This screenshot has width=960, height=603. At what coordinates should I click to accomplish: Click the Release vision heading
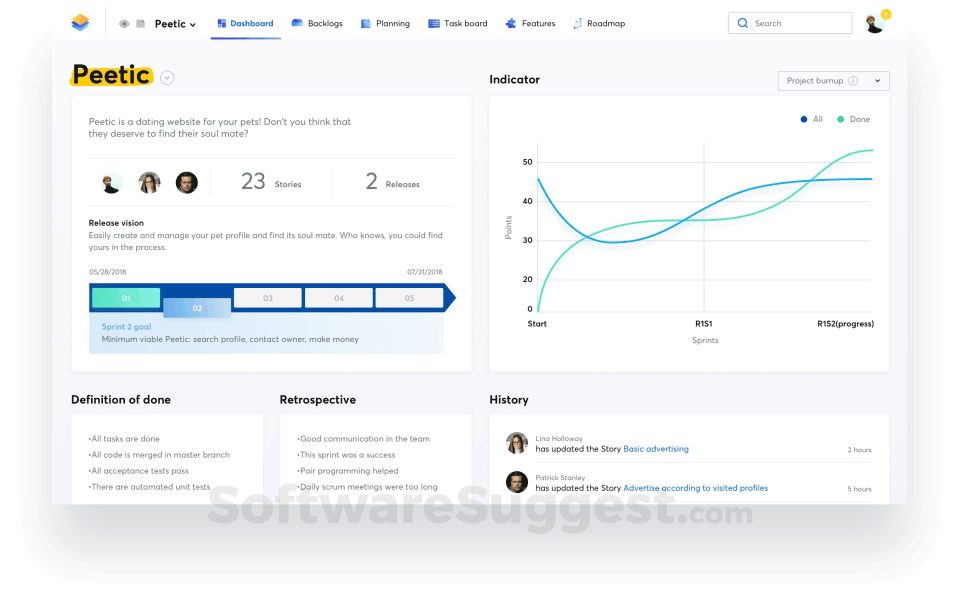click(x=116, y=223)
